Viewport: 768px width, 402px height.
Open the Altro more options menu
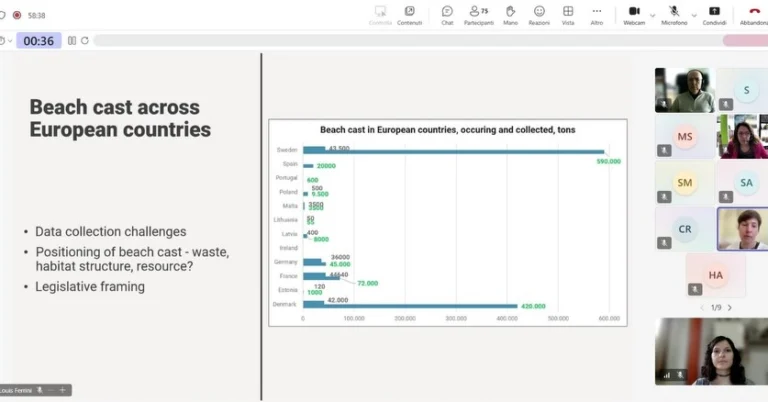[x=597, y=14]
